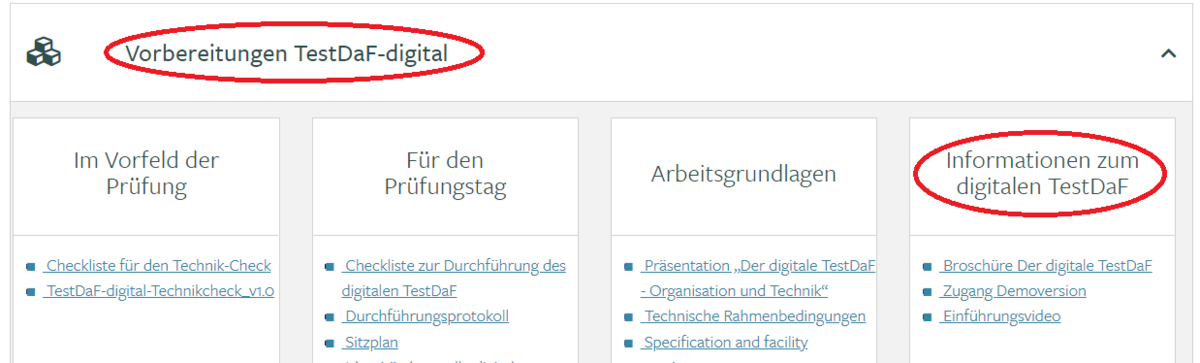This screenshot has height=363, width=1200.
Task: Click the cubes icon beside Vorbereitungen TestDaF-digital
Action: pos(43,53)
